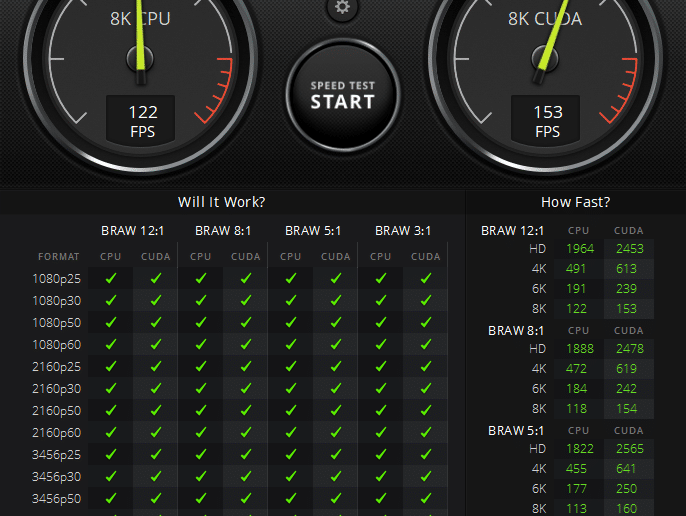Click BRAW 12:1 HD CPU value 1964
686x516 pixels.
click(580, 249)
